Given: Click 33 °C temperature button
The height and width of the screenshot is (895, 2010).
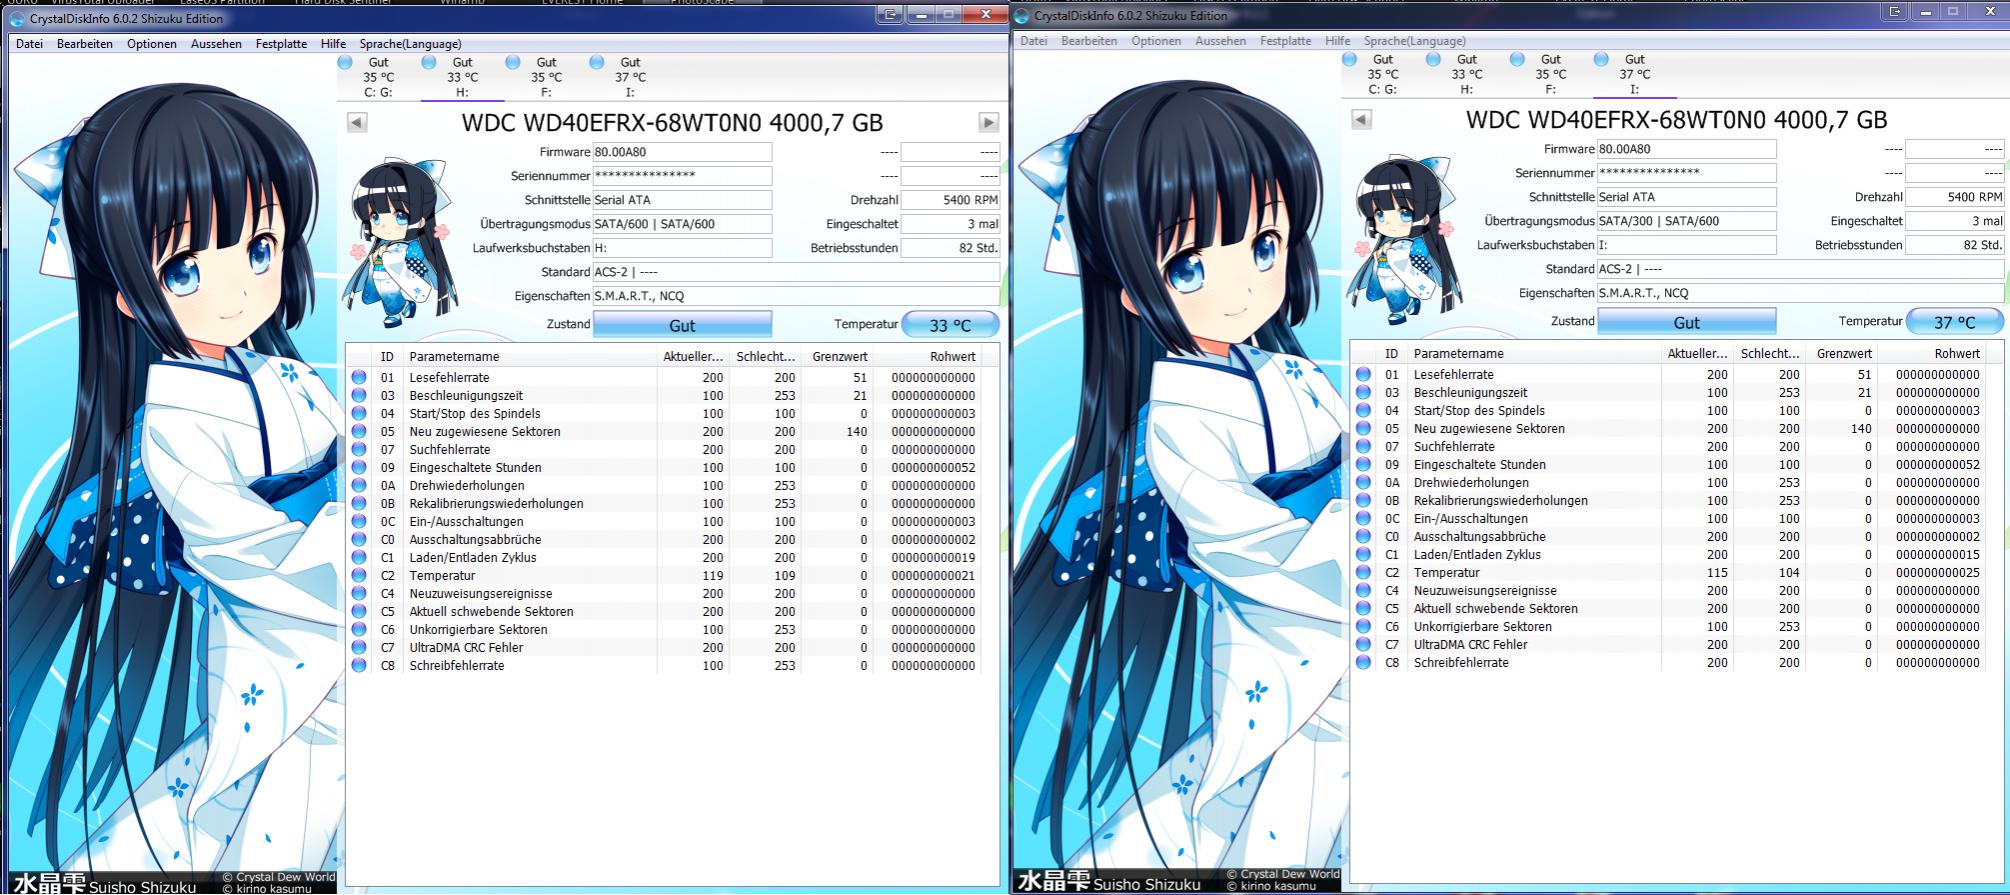Looking at the screenshot, I should click(950, 325).
